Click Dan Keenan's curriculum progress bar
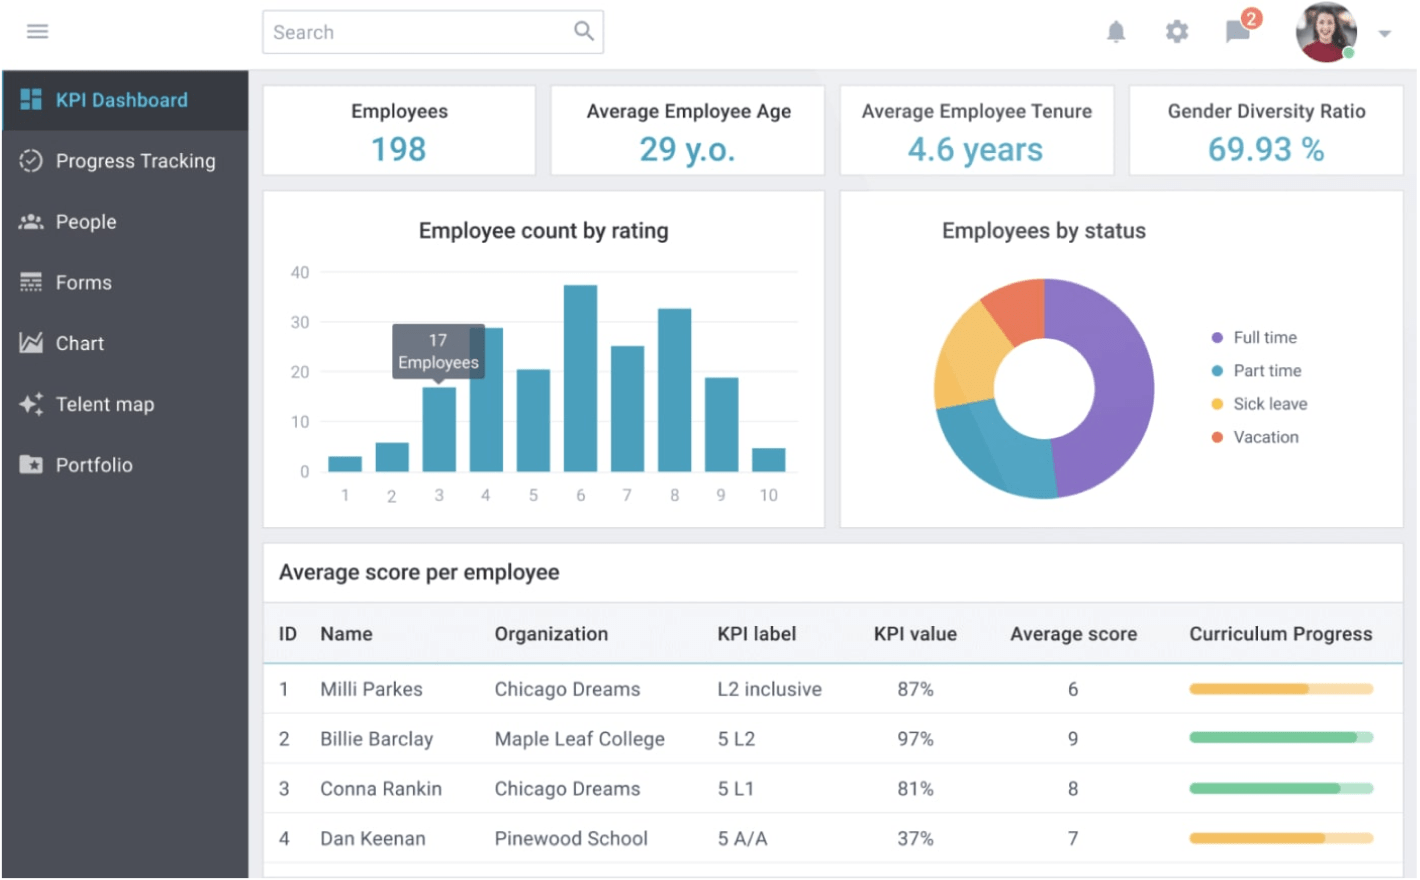This screenshot has width=1420, height=880. click(x=1280, y=838)
